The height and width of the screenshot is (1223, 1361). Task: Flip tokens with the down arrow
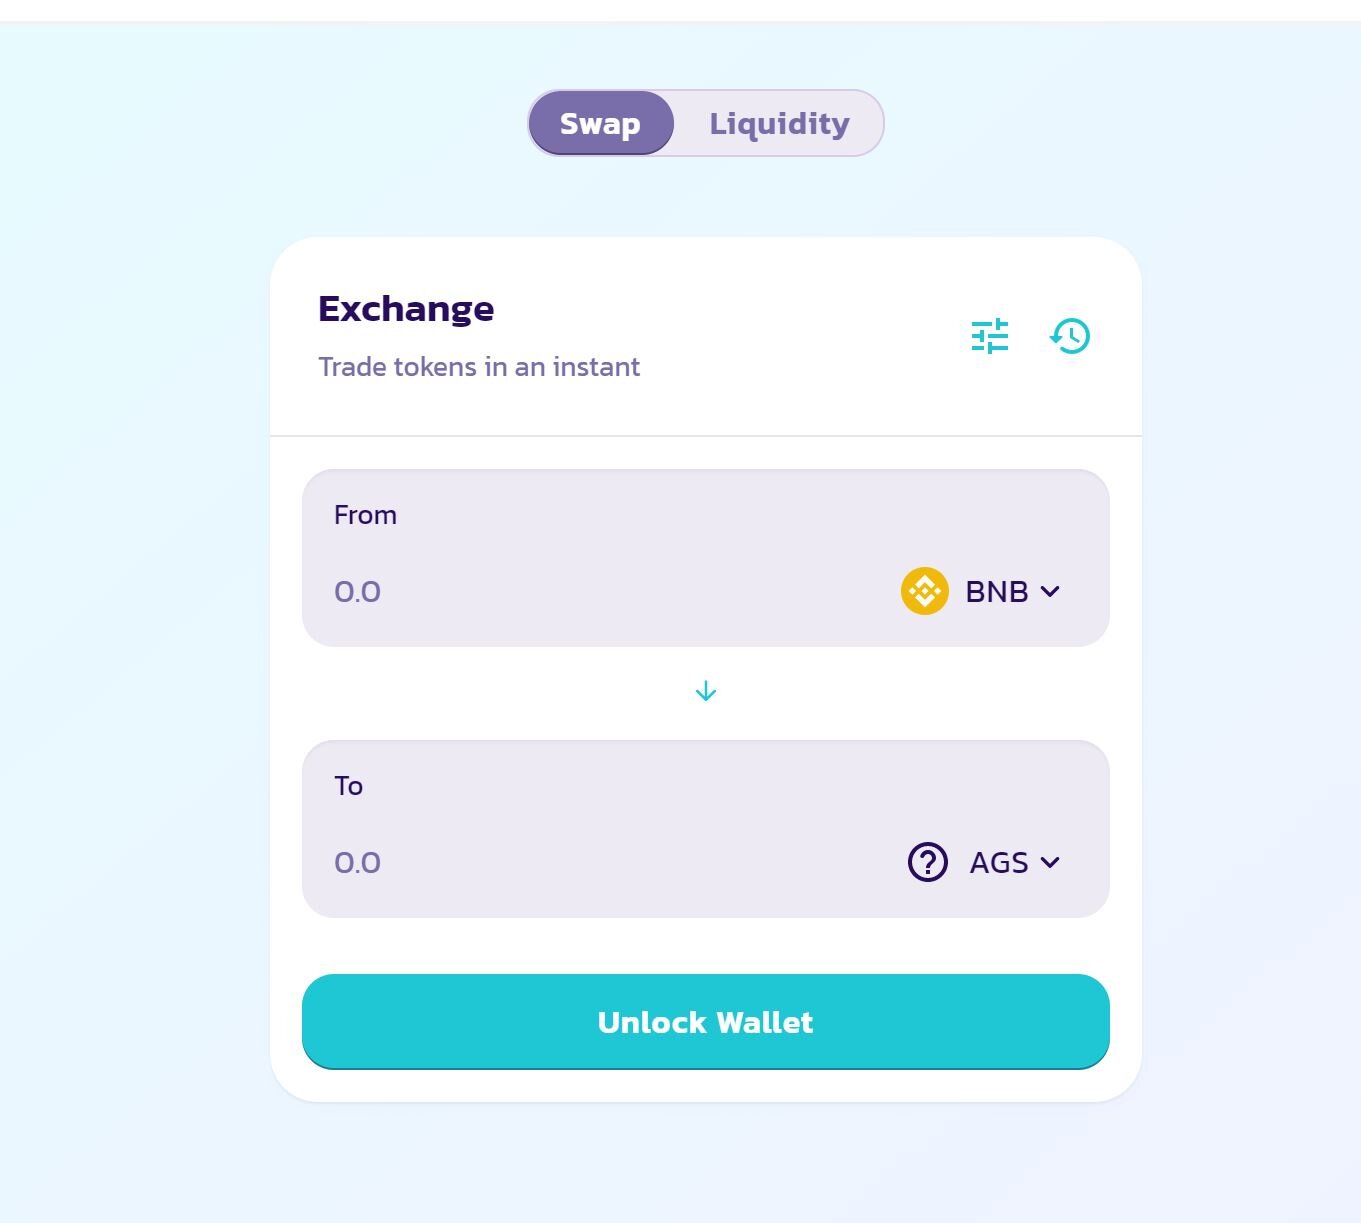pyautogui.click(x=706, y=692)
